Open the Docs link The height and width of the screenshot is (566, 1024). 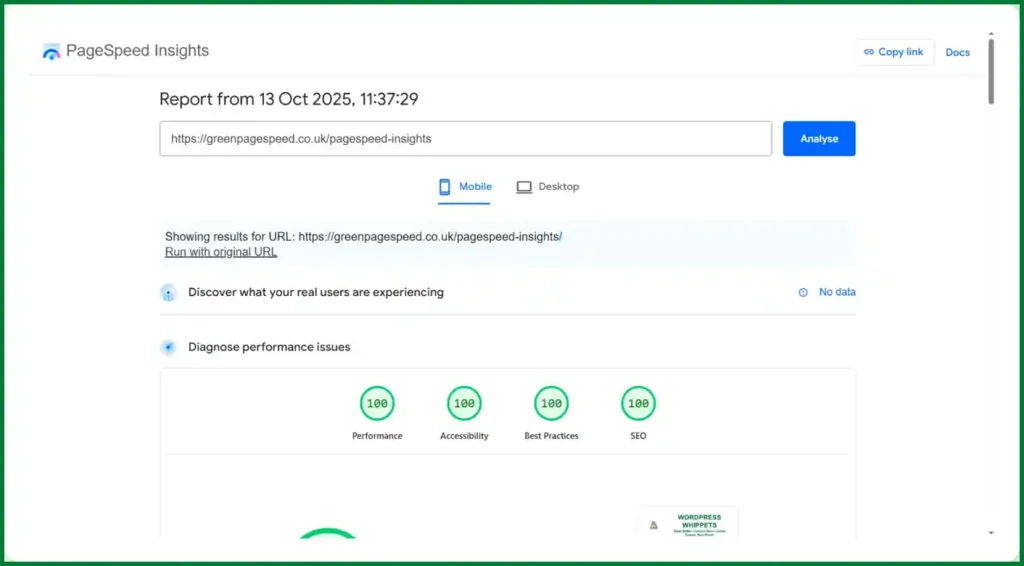(x=957, y=52)
